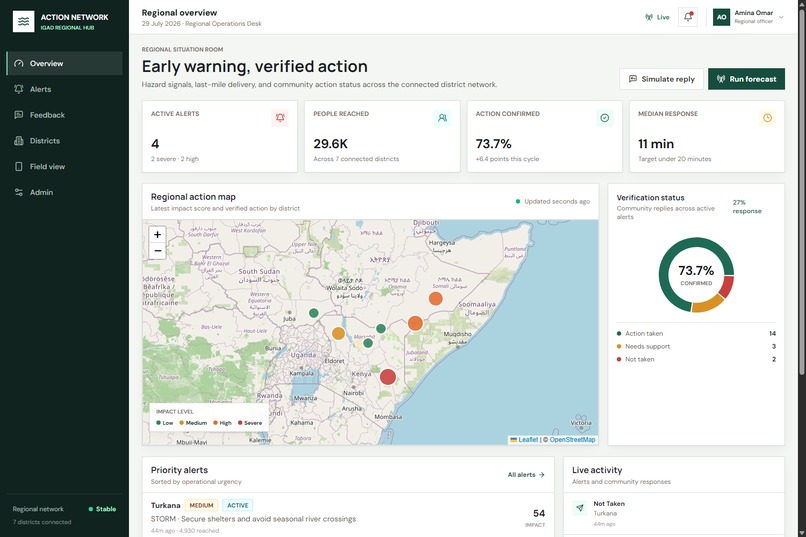This screenshot has width=806, height=537.
Task: Zoom in on the regional map
Action: tap(157, 234)
